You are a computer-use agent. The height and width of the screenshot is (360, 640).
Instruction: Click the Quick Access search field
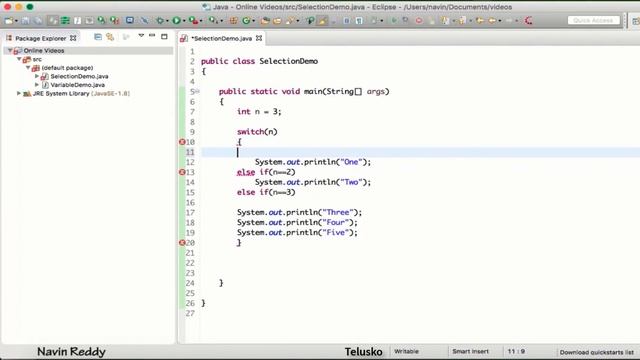593,20
